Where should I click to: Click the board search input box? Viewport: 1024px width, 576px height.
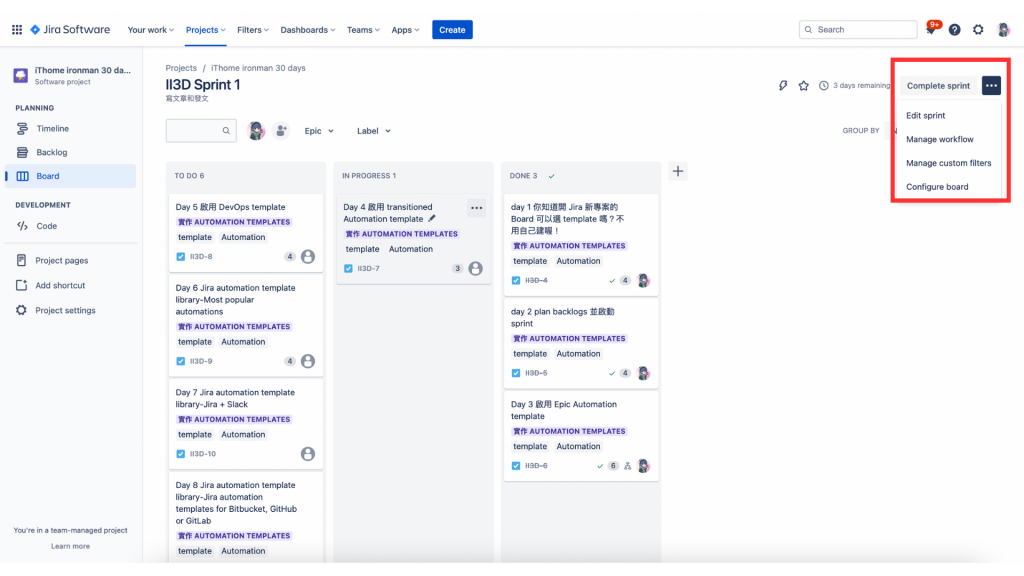pyautogui.click(x=201, y=131)
